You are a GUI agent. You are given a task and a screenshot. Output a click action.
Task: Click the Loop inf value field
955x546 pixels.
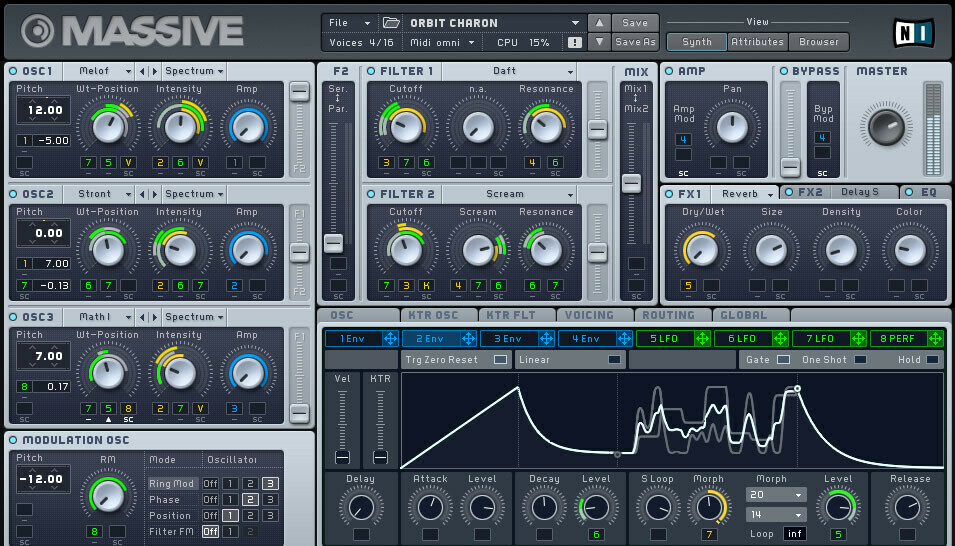point(794,534)
